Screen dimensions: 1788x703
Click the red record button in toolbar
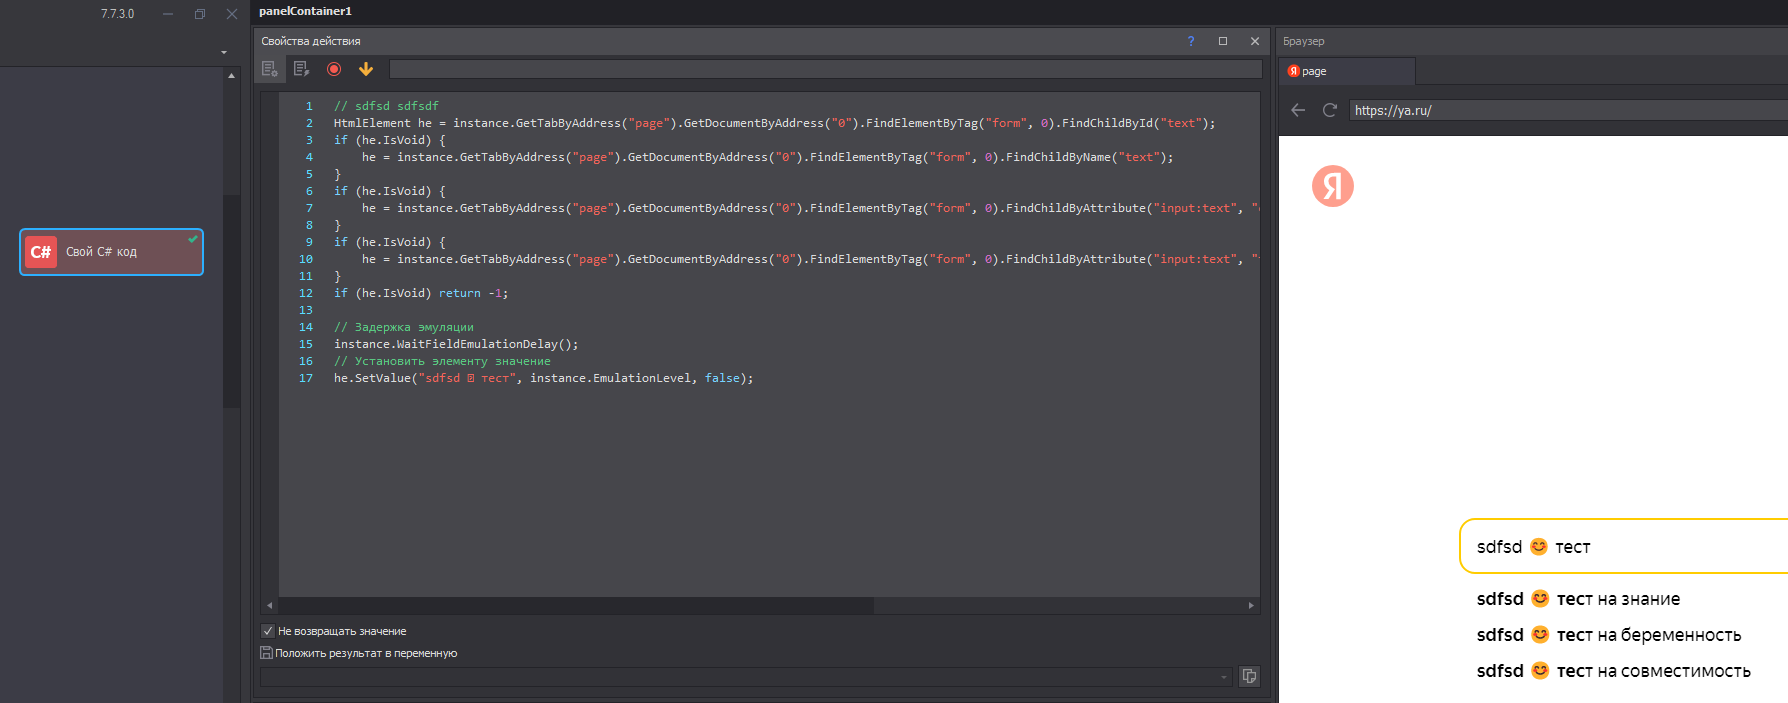pos(334,69)
